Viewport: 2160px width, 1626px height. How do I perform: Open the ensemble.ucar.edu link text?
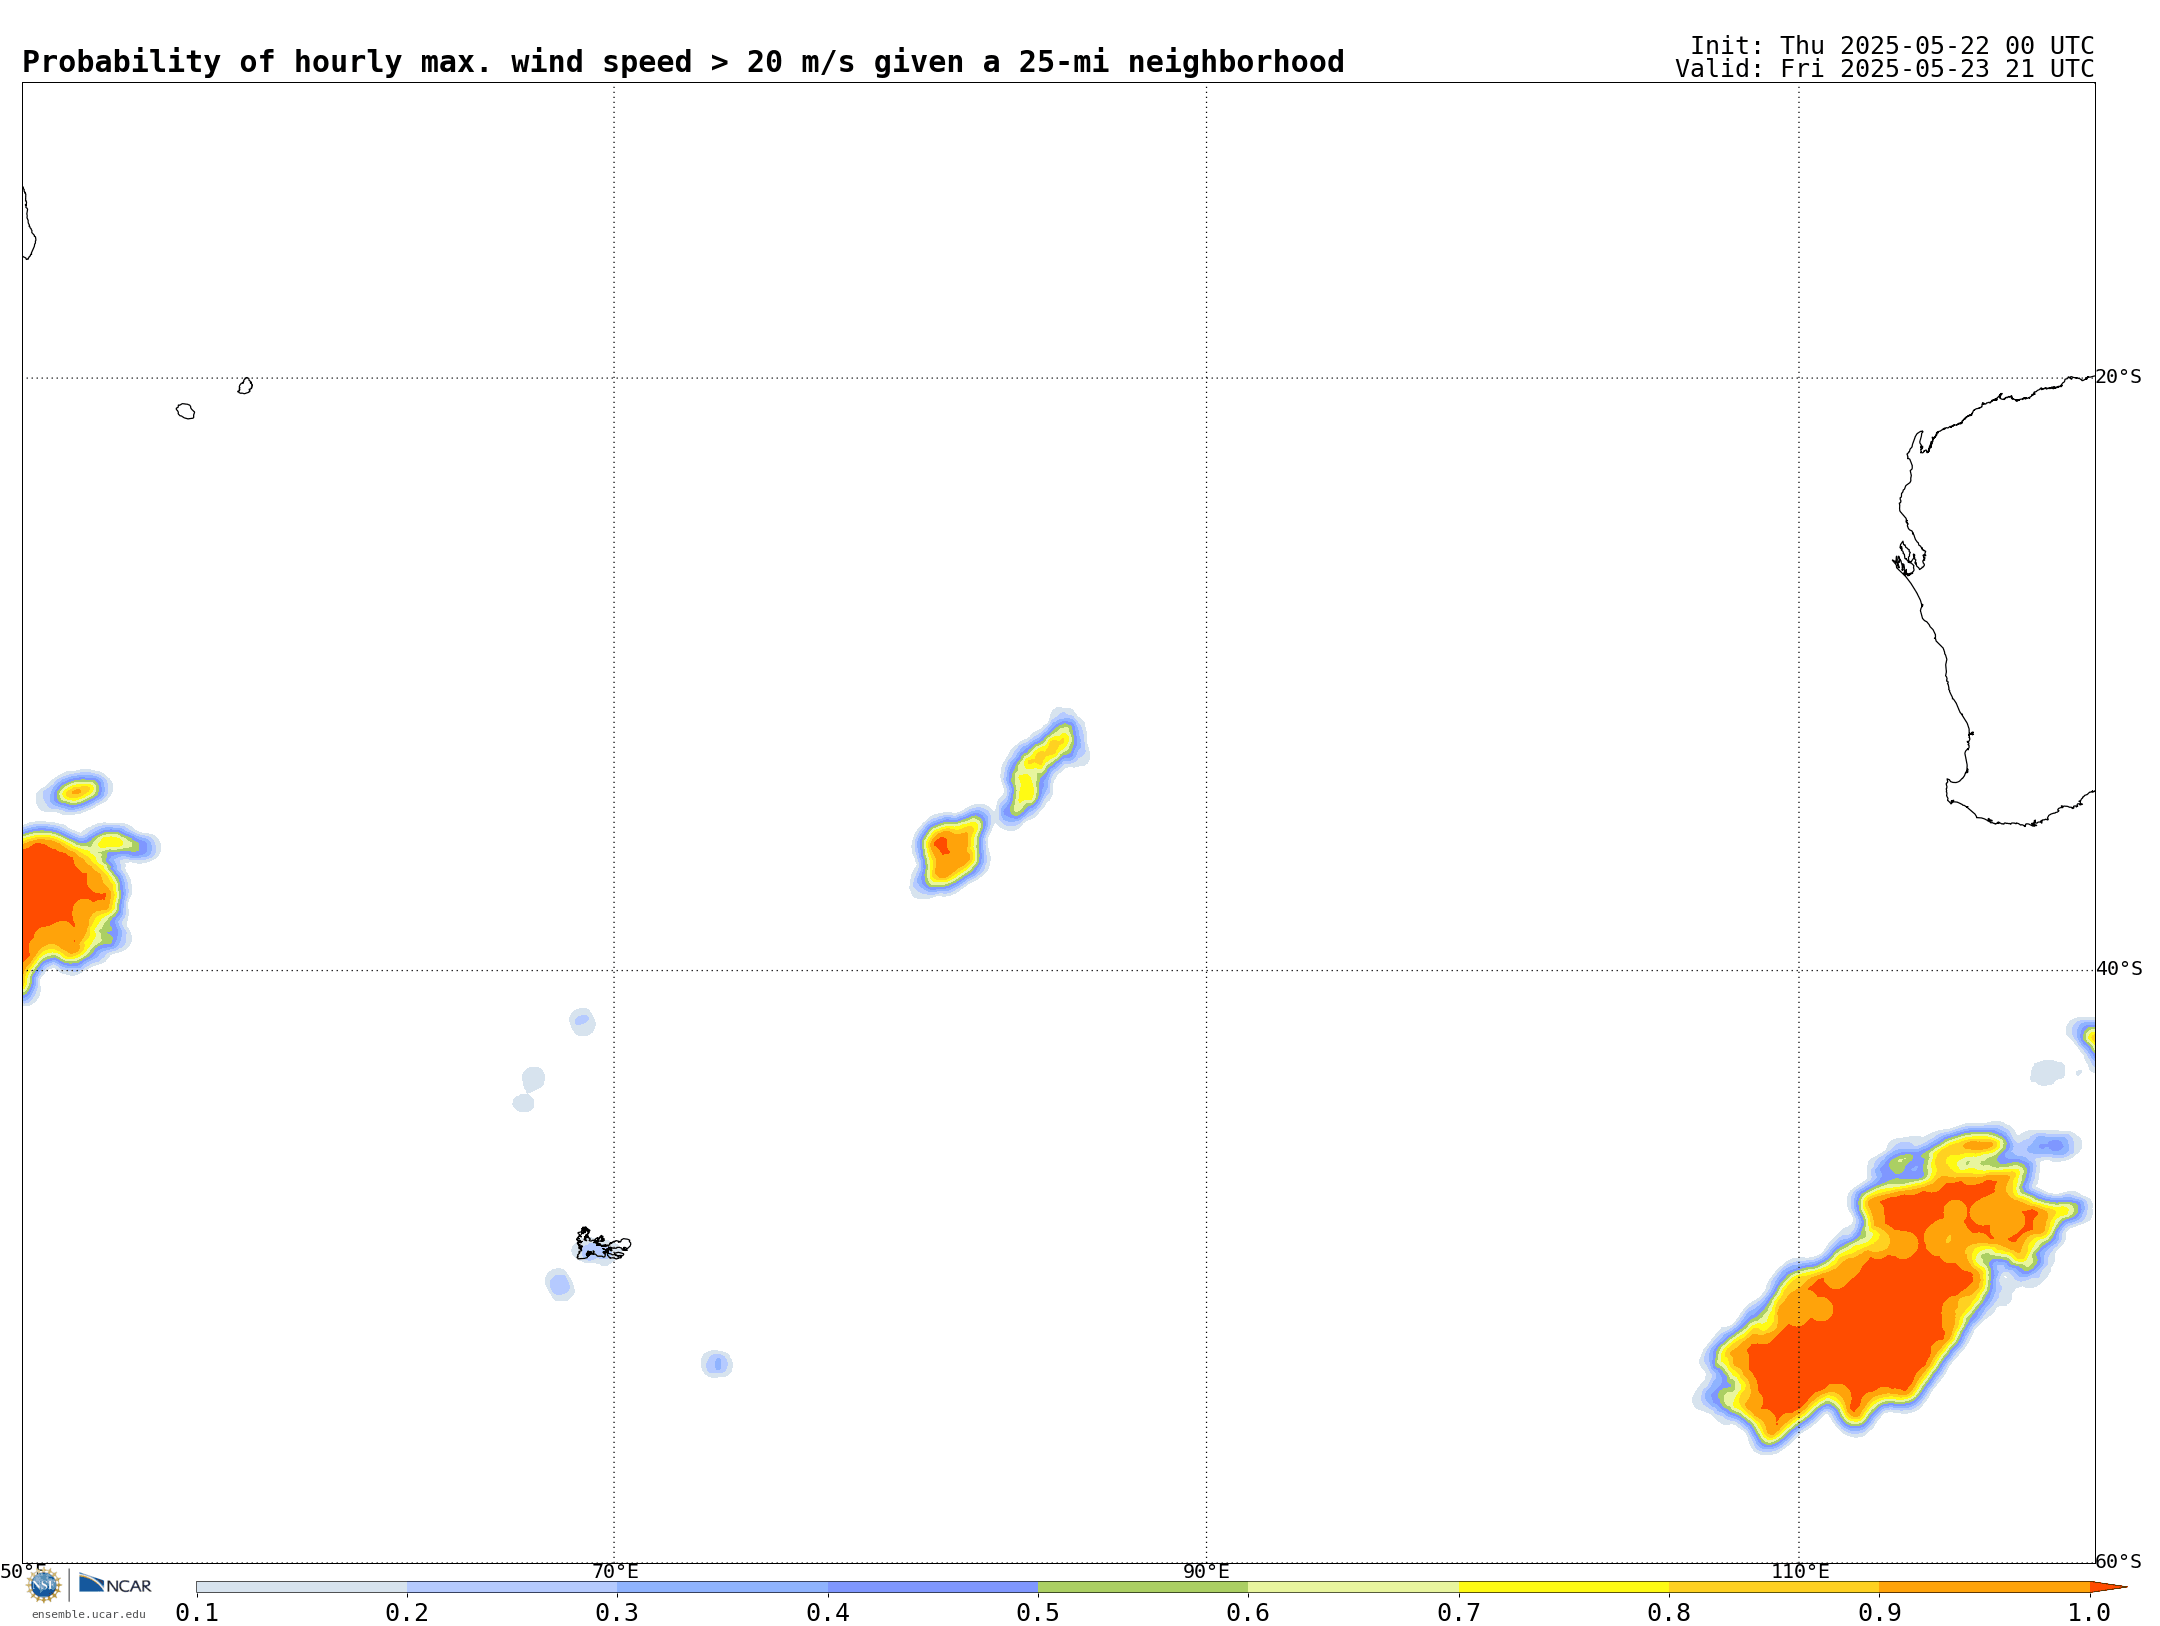(89, 1614)
